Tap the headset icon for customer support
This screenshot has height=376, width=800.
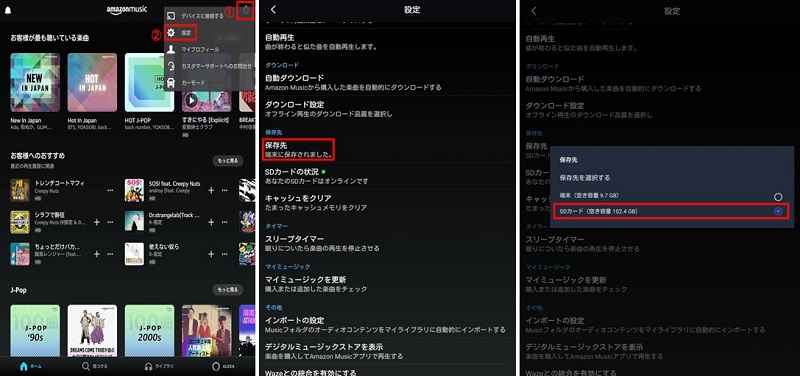point(171,66)
